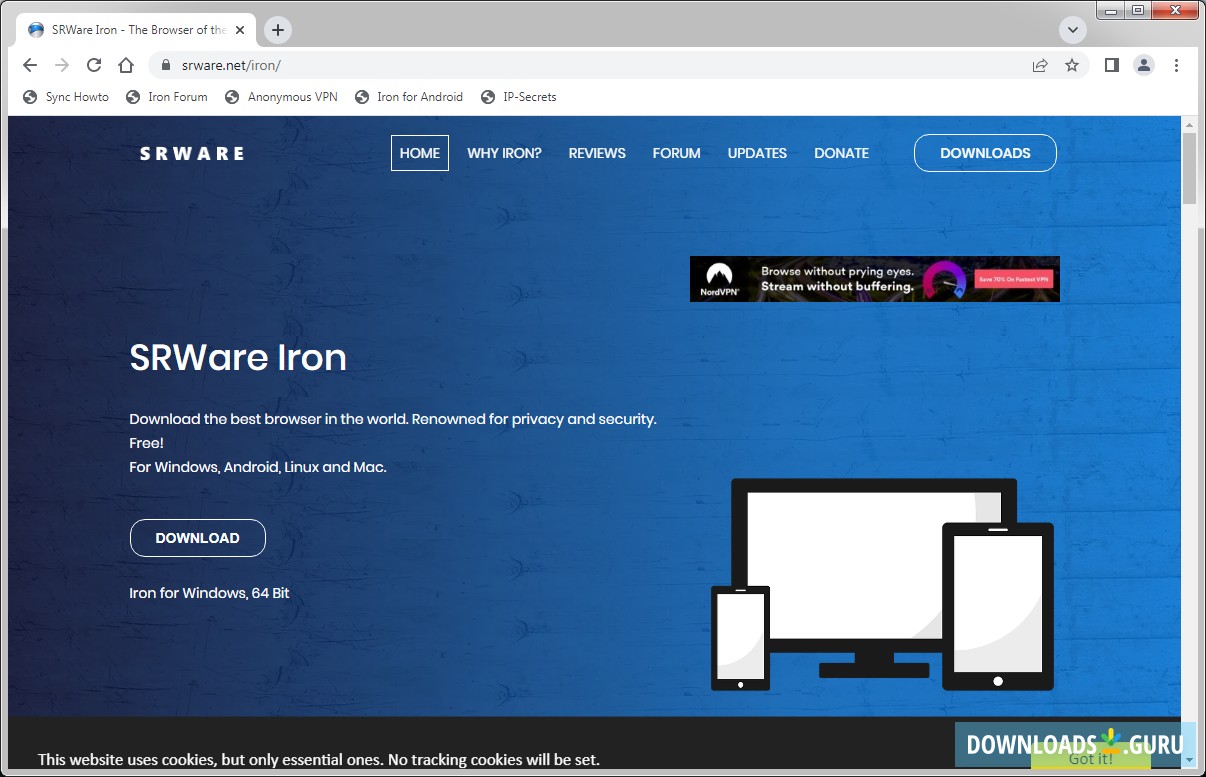The width and height of the screenshot is (1206, 777).
Task: Go back to the previous page
Action: 30,65
